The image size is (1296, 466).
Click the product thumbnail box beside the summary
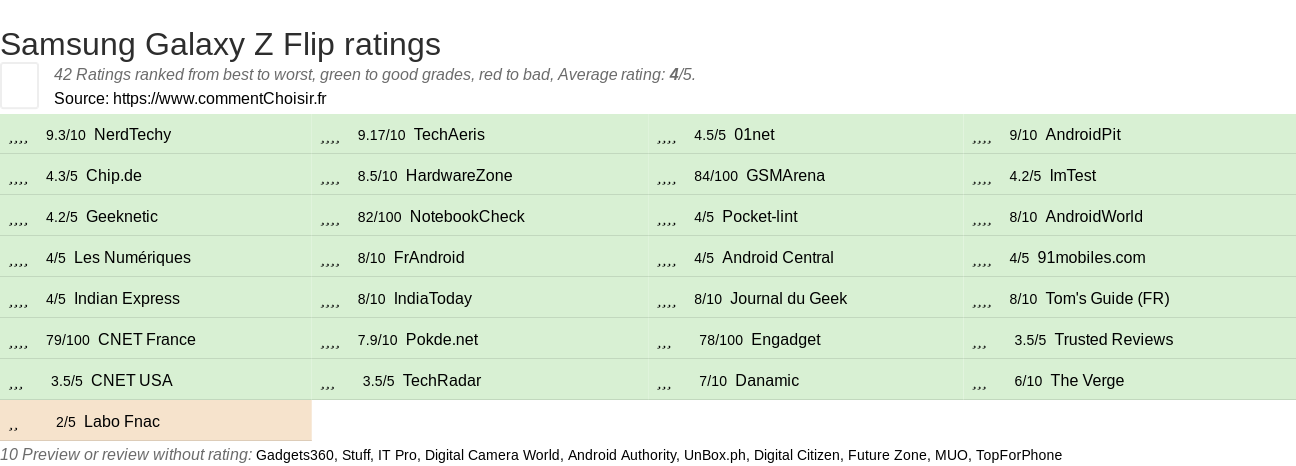coord(19,85)
